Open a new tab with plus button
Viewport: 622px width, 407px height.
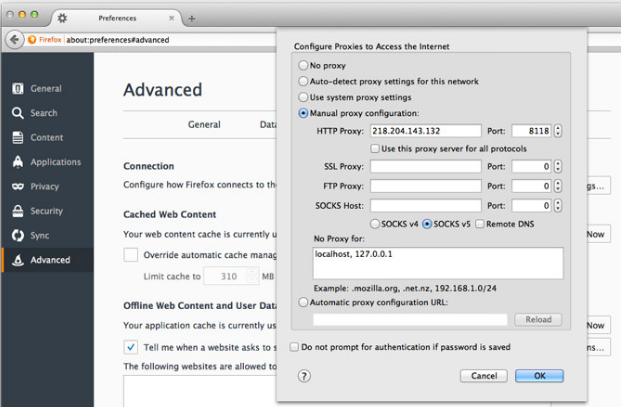tap(191, 18)
